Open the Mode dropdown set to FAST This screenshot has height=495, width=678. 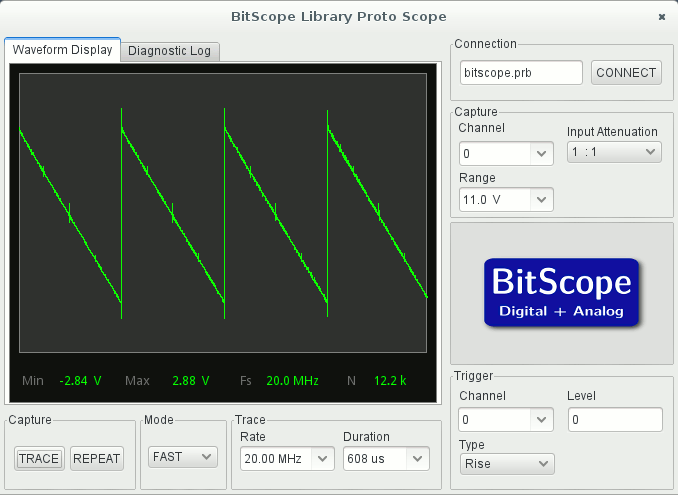point(181,456)
